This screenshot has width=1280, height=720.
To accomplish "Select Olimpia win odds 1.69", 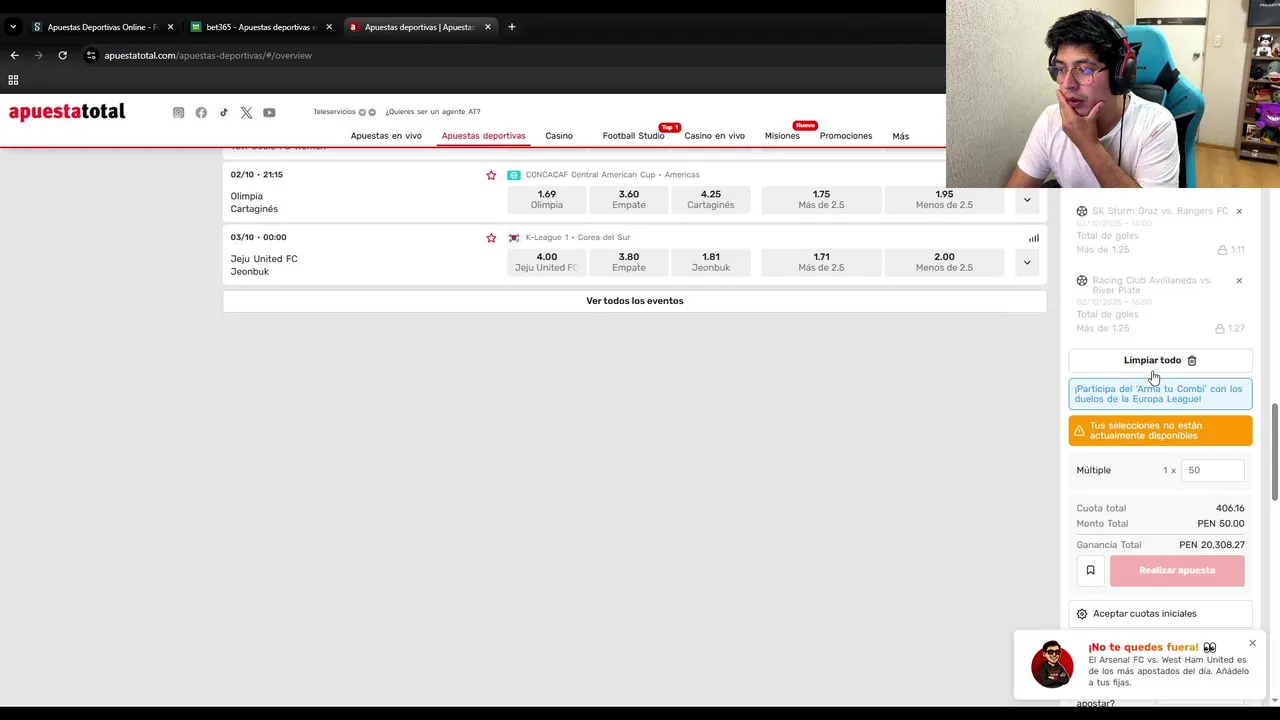I will tap(547, 200).
